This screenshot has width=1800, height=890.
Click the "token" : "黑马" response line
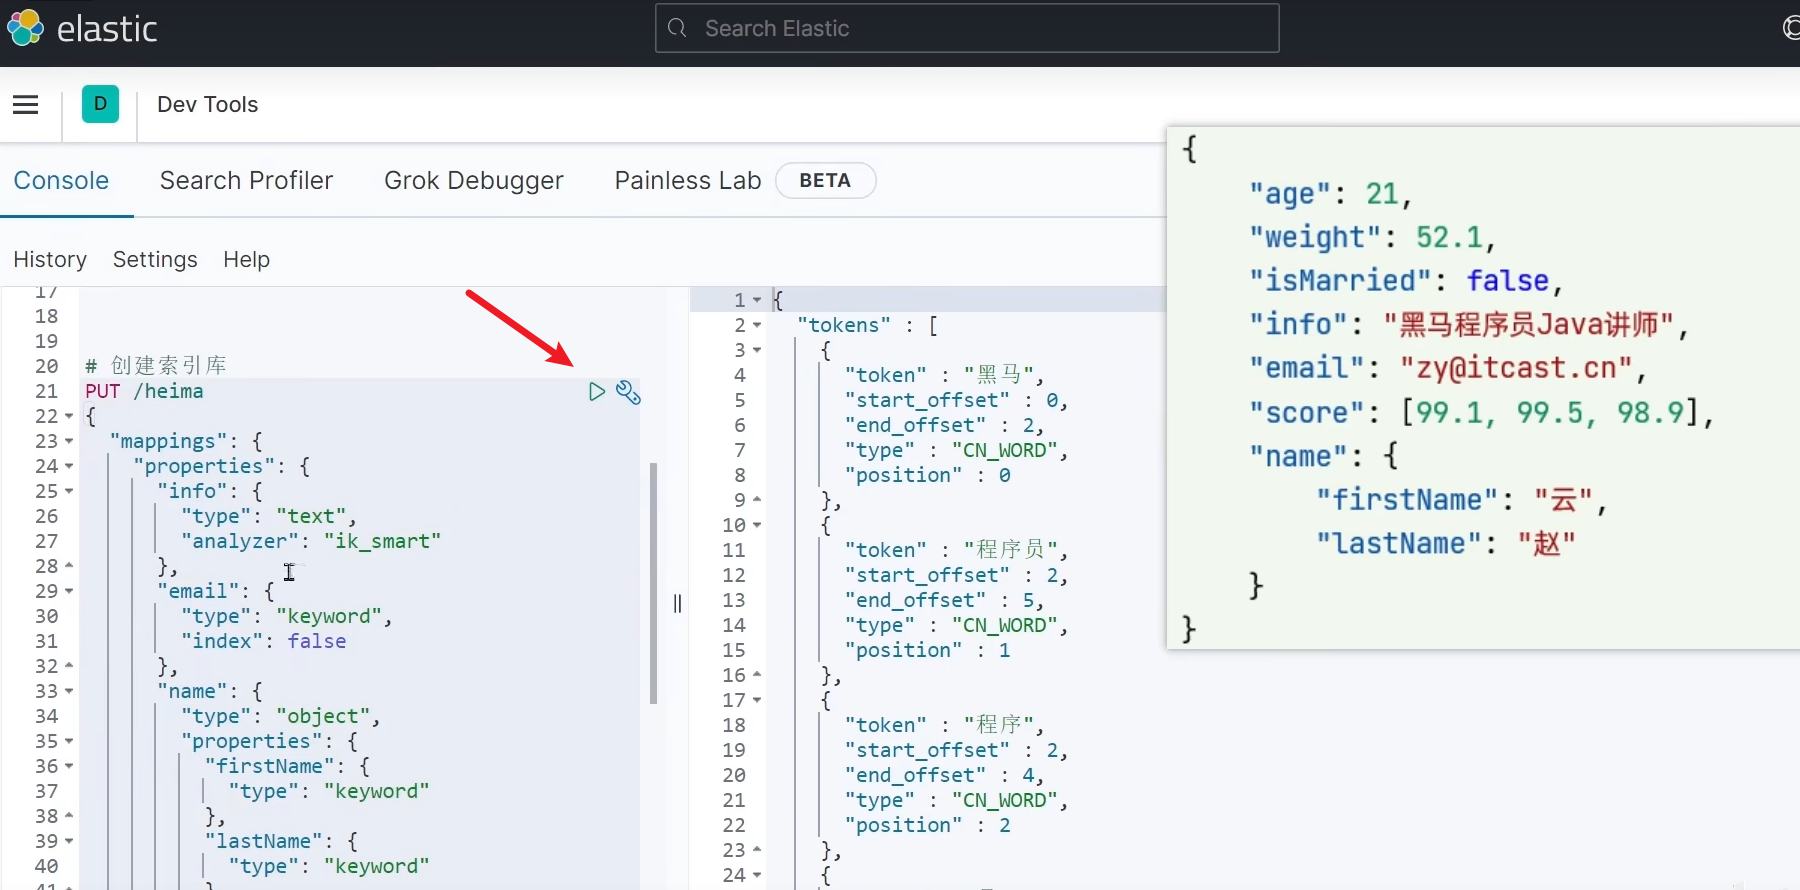pyautogui.click(x=945, y=375)
